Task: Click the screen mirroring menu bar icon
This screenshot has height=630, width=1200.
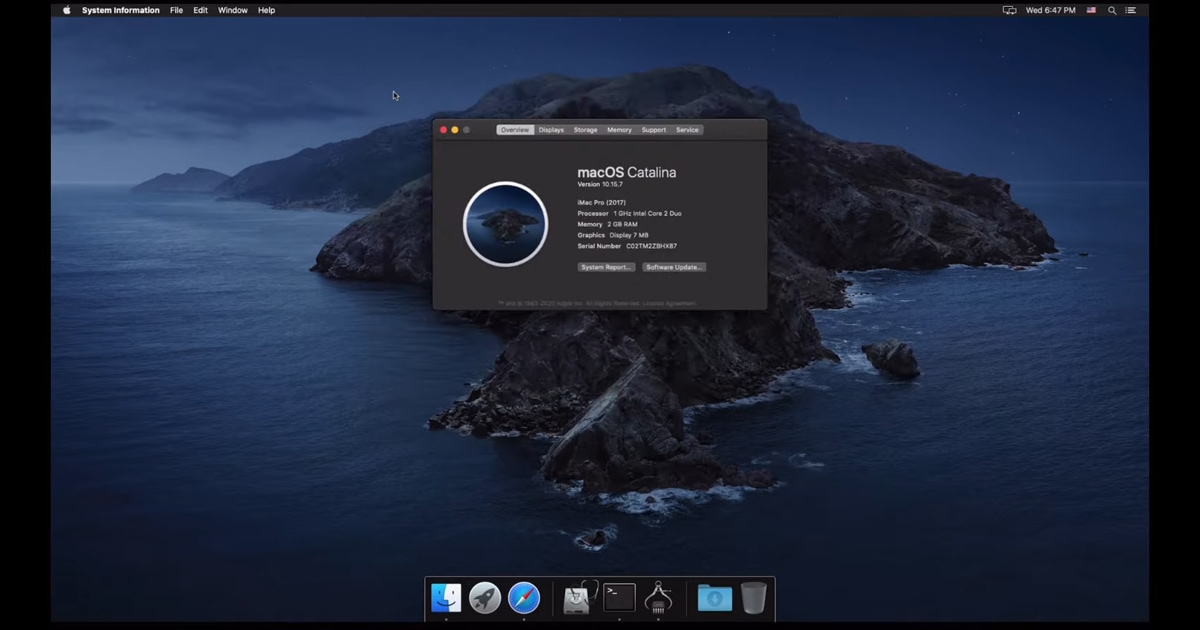Action: pyautogui.click(x=1009, y=10)
